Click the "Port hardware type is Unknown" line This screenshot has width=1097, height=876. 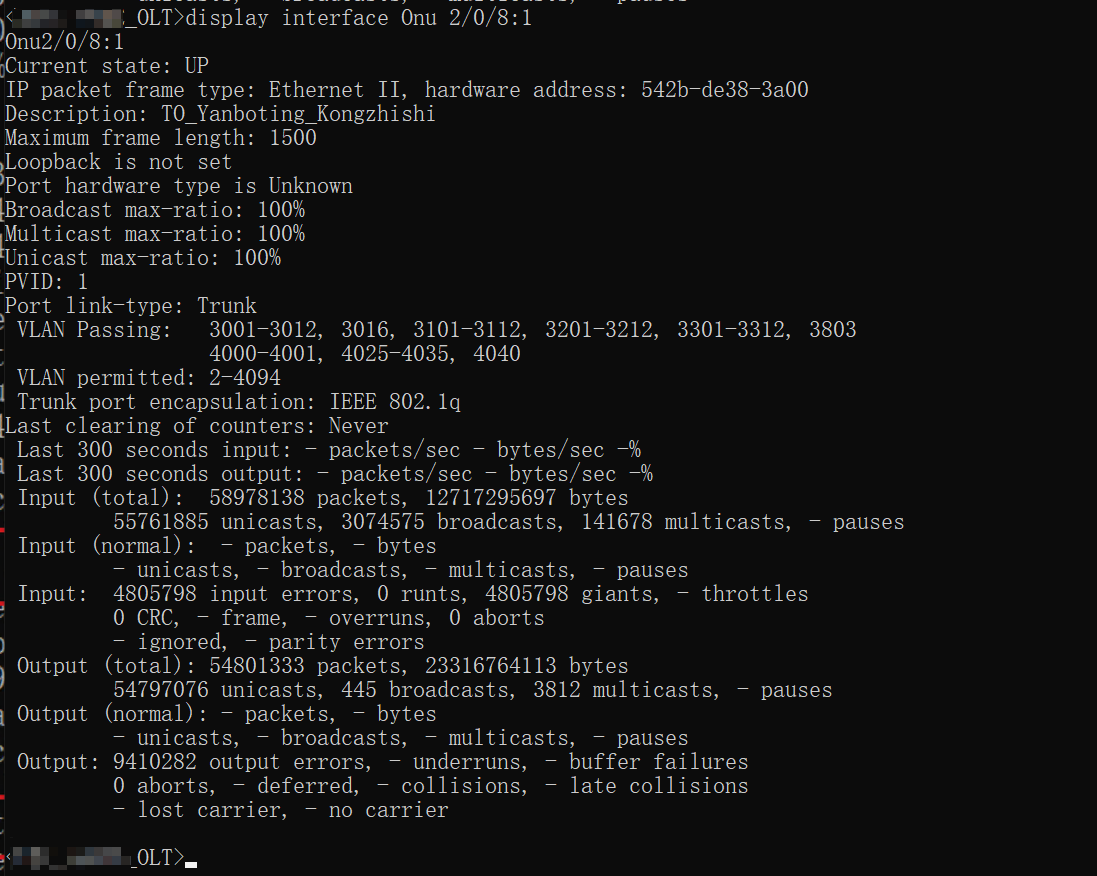click(179, 186)
